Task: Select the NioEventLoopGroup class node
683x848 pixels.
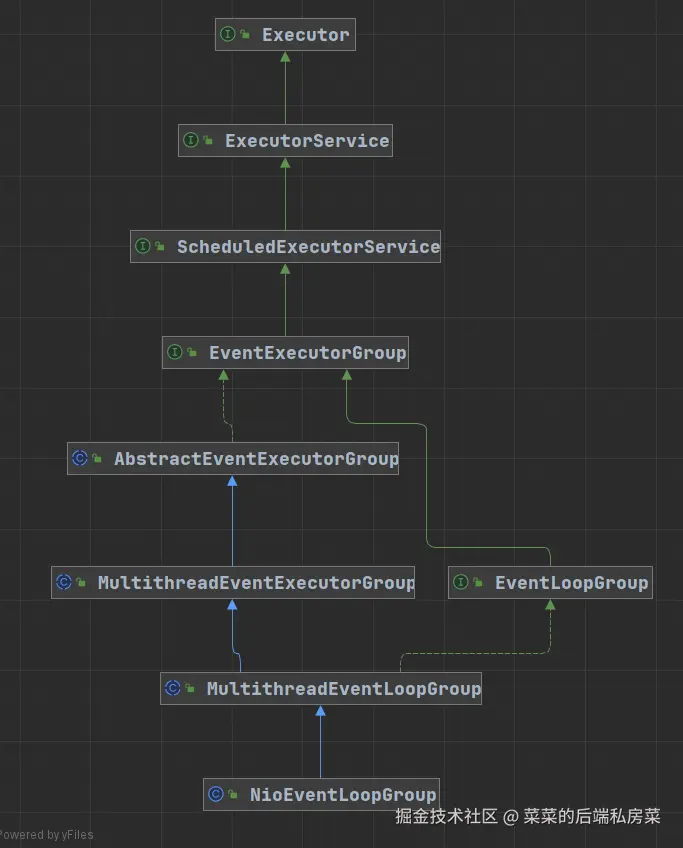Action: click(321, 794)
